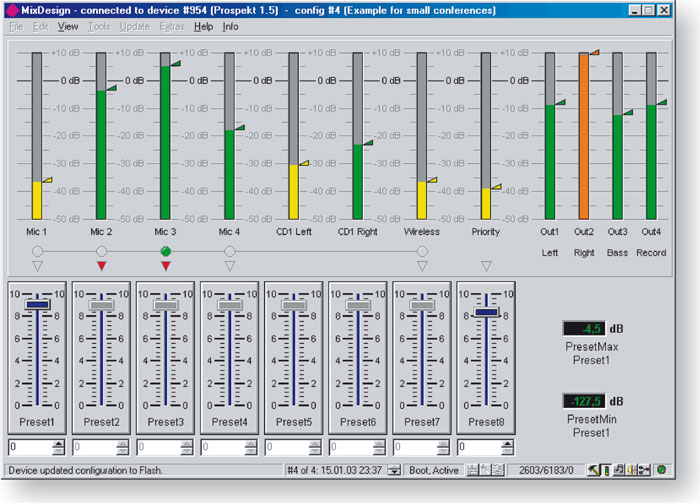This screenshot has height=503, width=700.
Task: Click the gray triangle under Mic 1
Action: (x=38, y=266)
